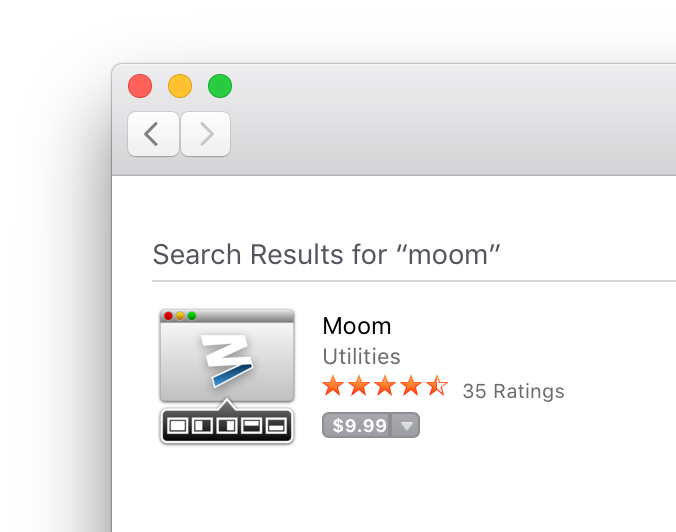The image size is (676, 532).
Task: Open the Moom app title link
Action: [x=357, y=326]
